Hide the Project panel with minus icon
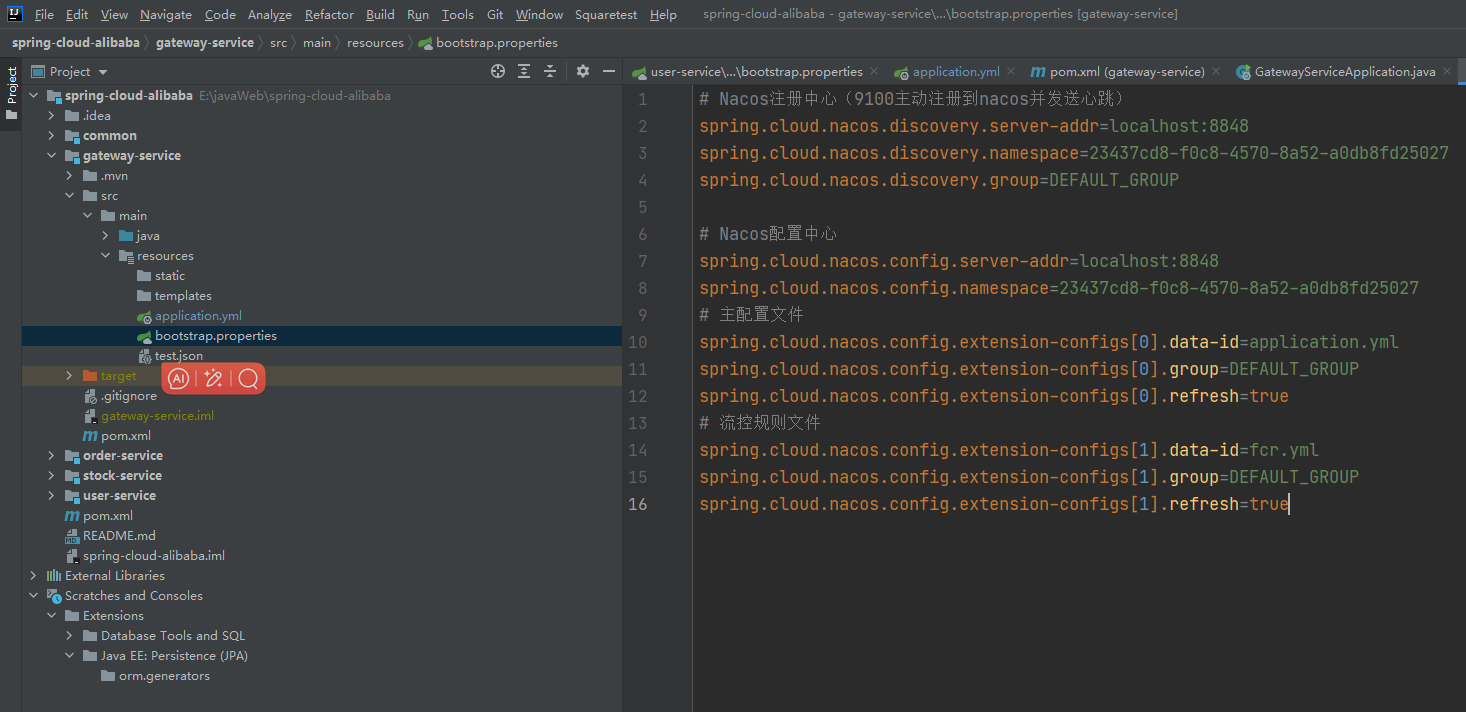The height and width of the screenshot is (712, 1466). click(x=609, y=72)
